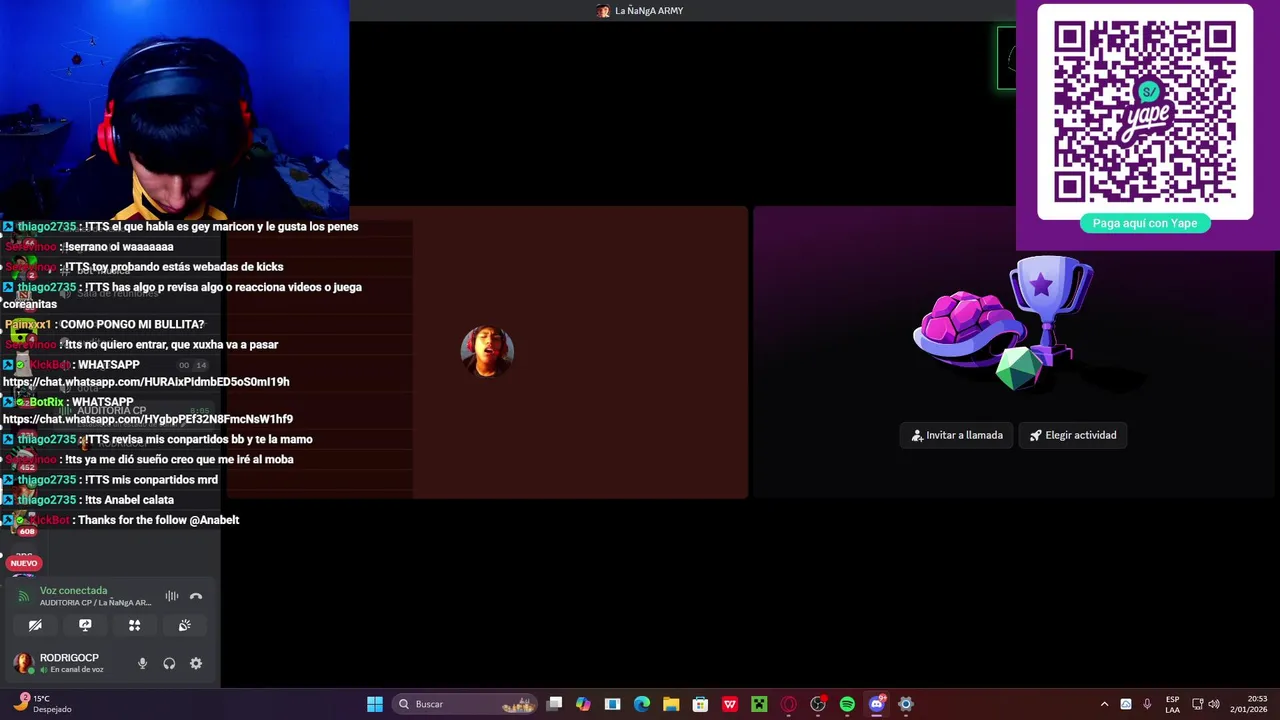
Task: Open the taskbar app icon beside Copilot
Action: [613, 704]
